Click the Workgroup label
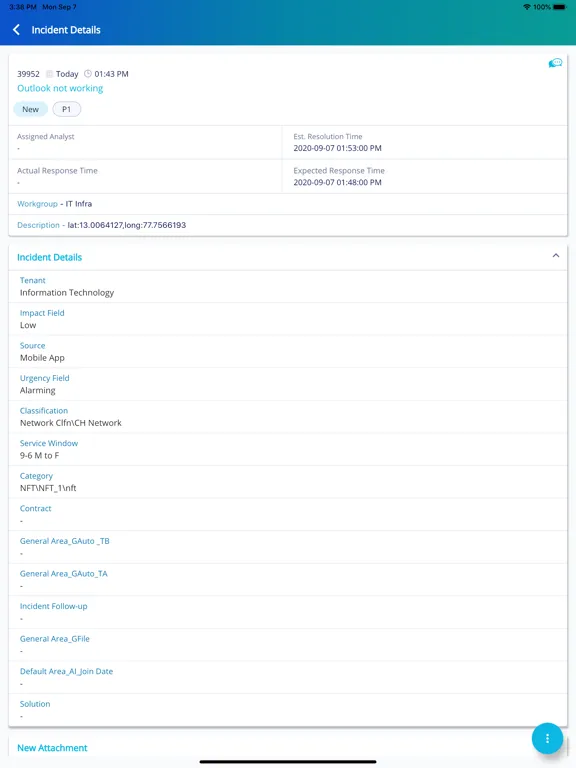 [37, 204]
